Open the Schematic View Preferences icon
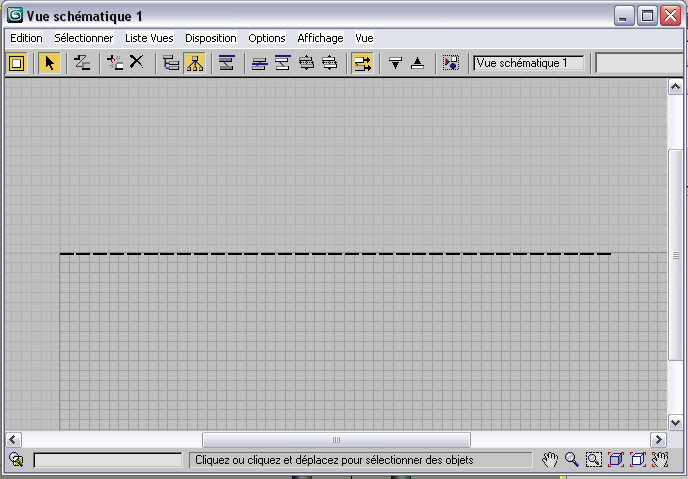Image resolution: width=688 pixels, height=479 pixels. (x=451, y=63)
